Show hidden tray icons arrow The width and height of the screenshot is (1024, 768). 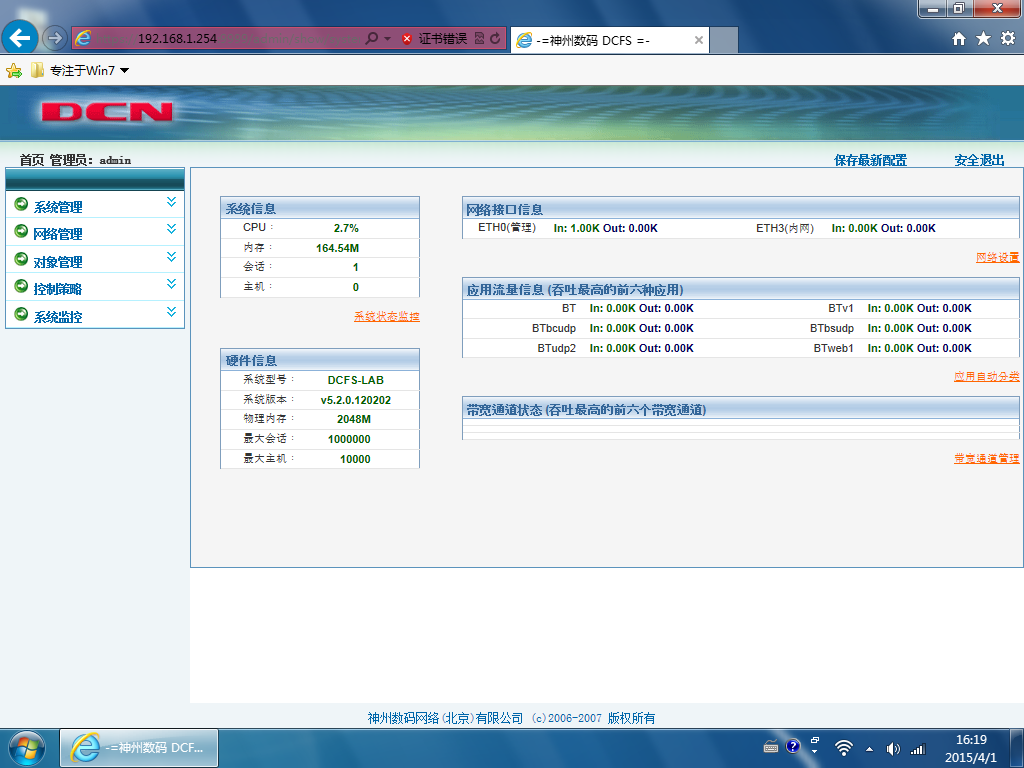[869, 749]
